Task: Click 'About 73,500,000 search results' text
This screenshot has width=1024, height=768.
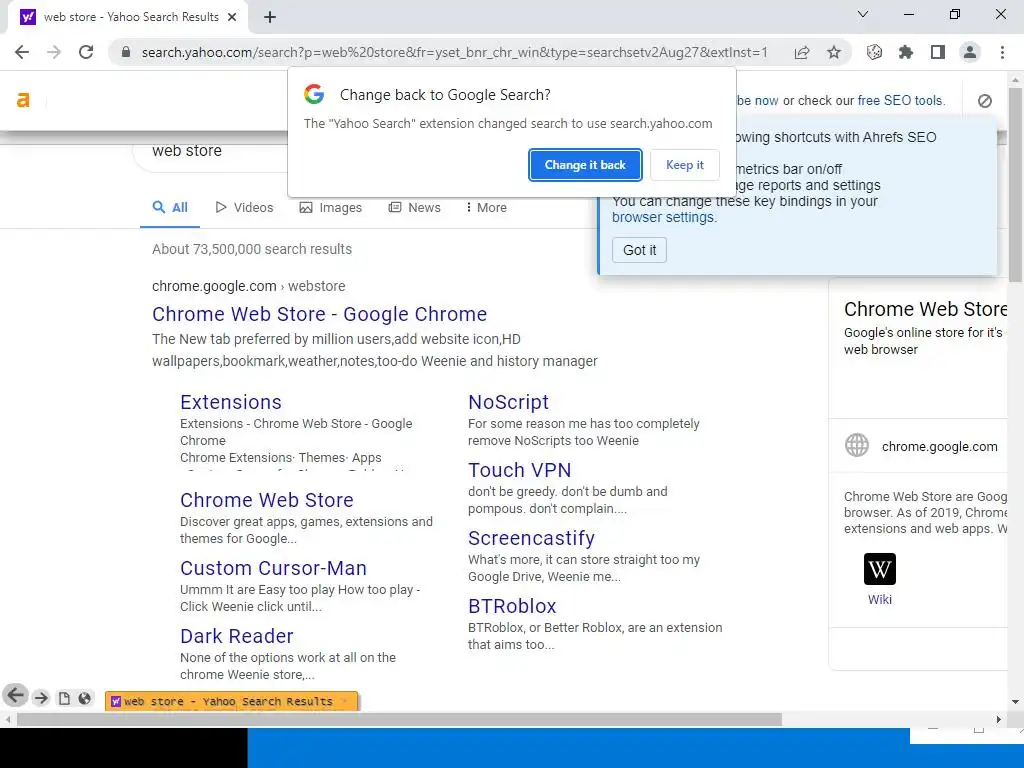Action: [x=251, y=249]
